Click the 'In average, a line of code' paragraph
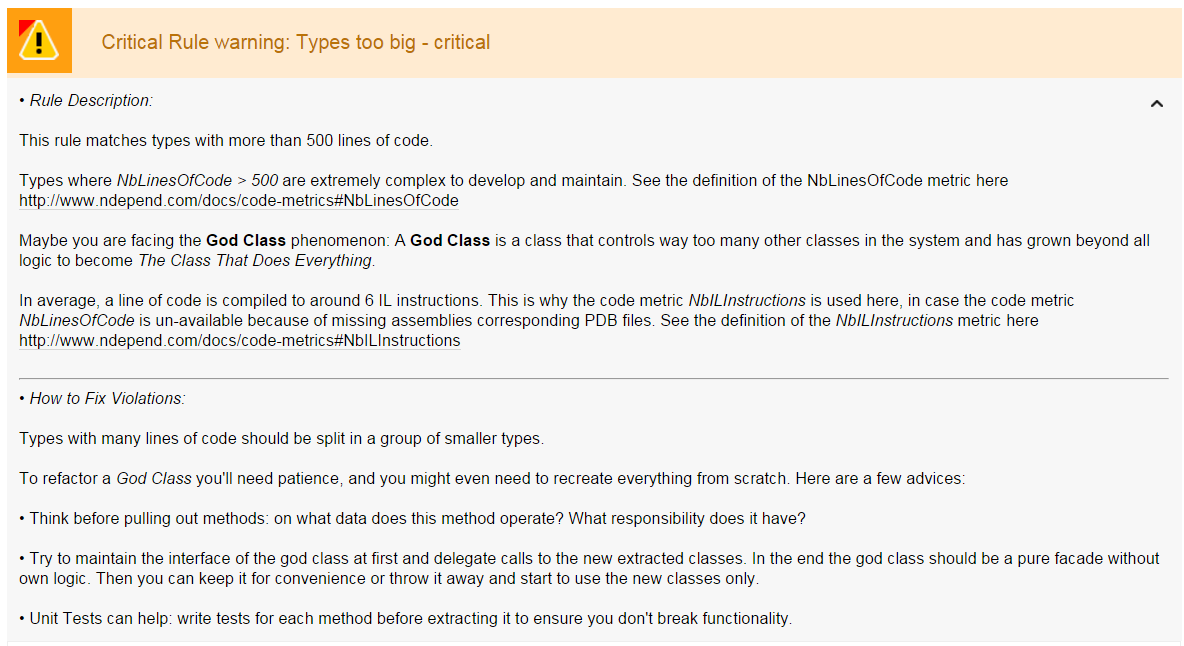Viewport: 1184px width, 646px height. pos(546,301)
